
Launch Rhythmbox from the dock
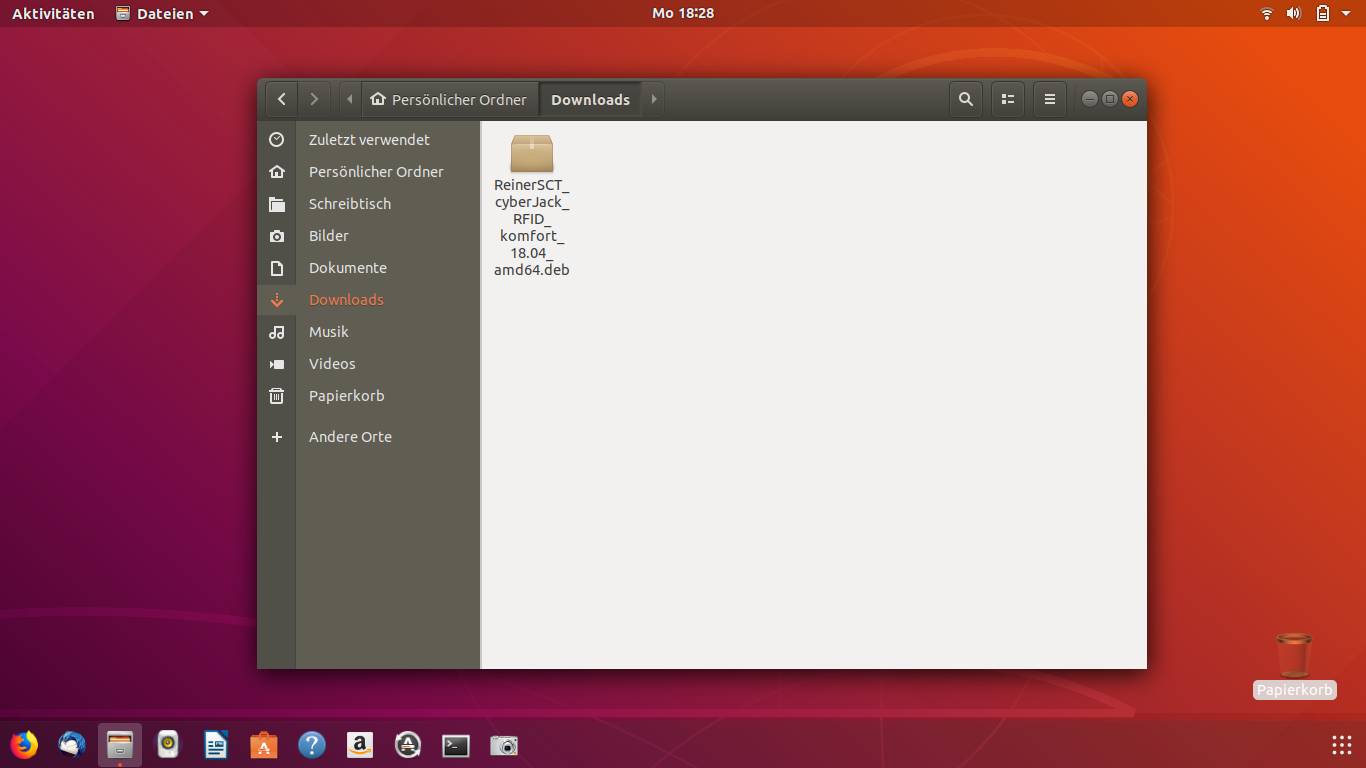[x=168, y=745]
